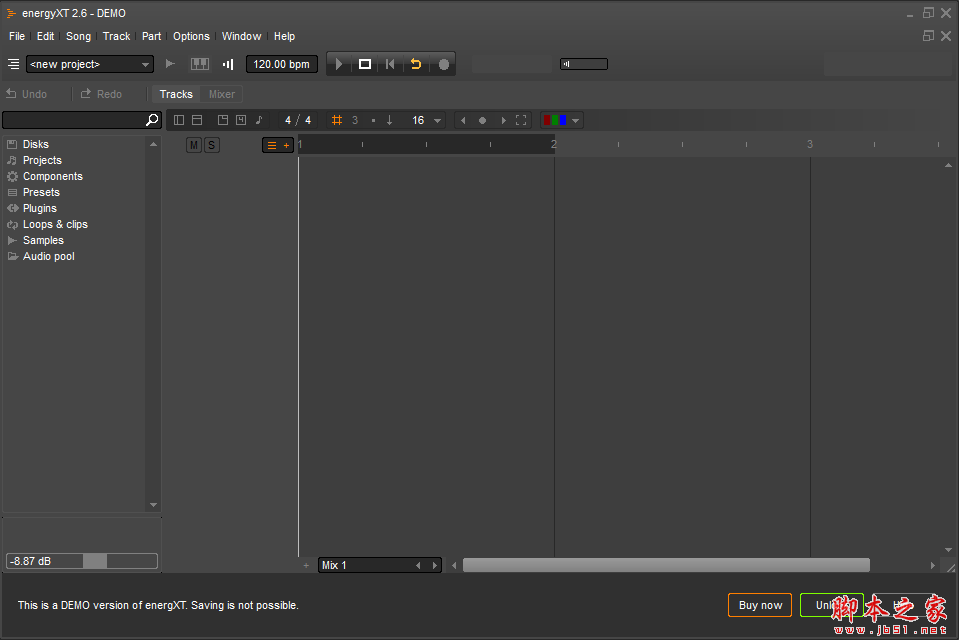Select Loops & clips in browser

(55, 224)
